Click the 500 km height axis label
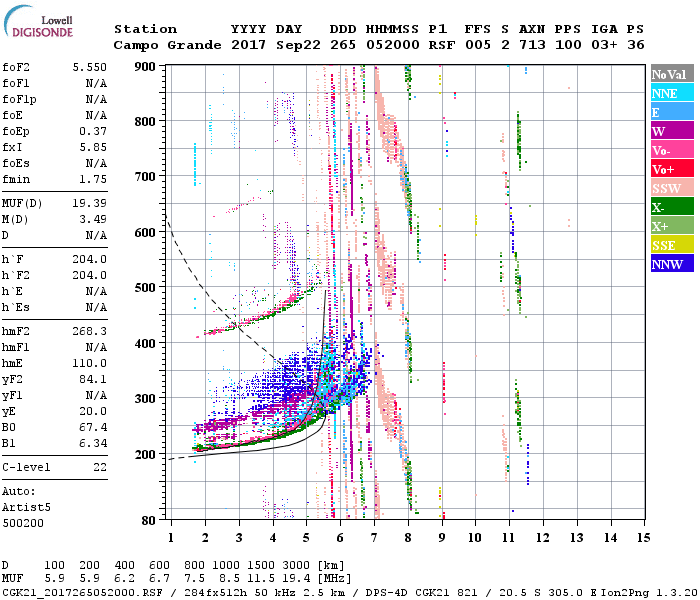The width and height of the screenshot is (700, 600). pos(145,288)
